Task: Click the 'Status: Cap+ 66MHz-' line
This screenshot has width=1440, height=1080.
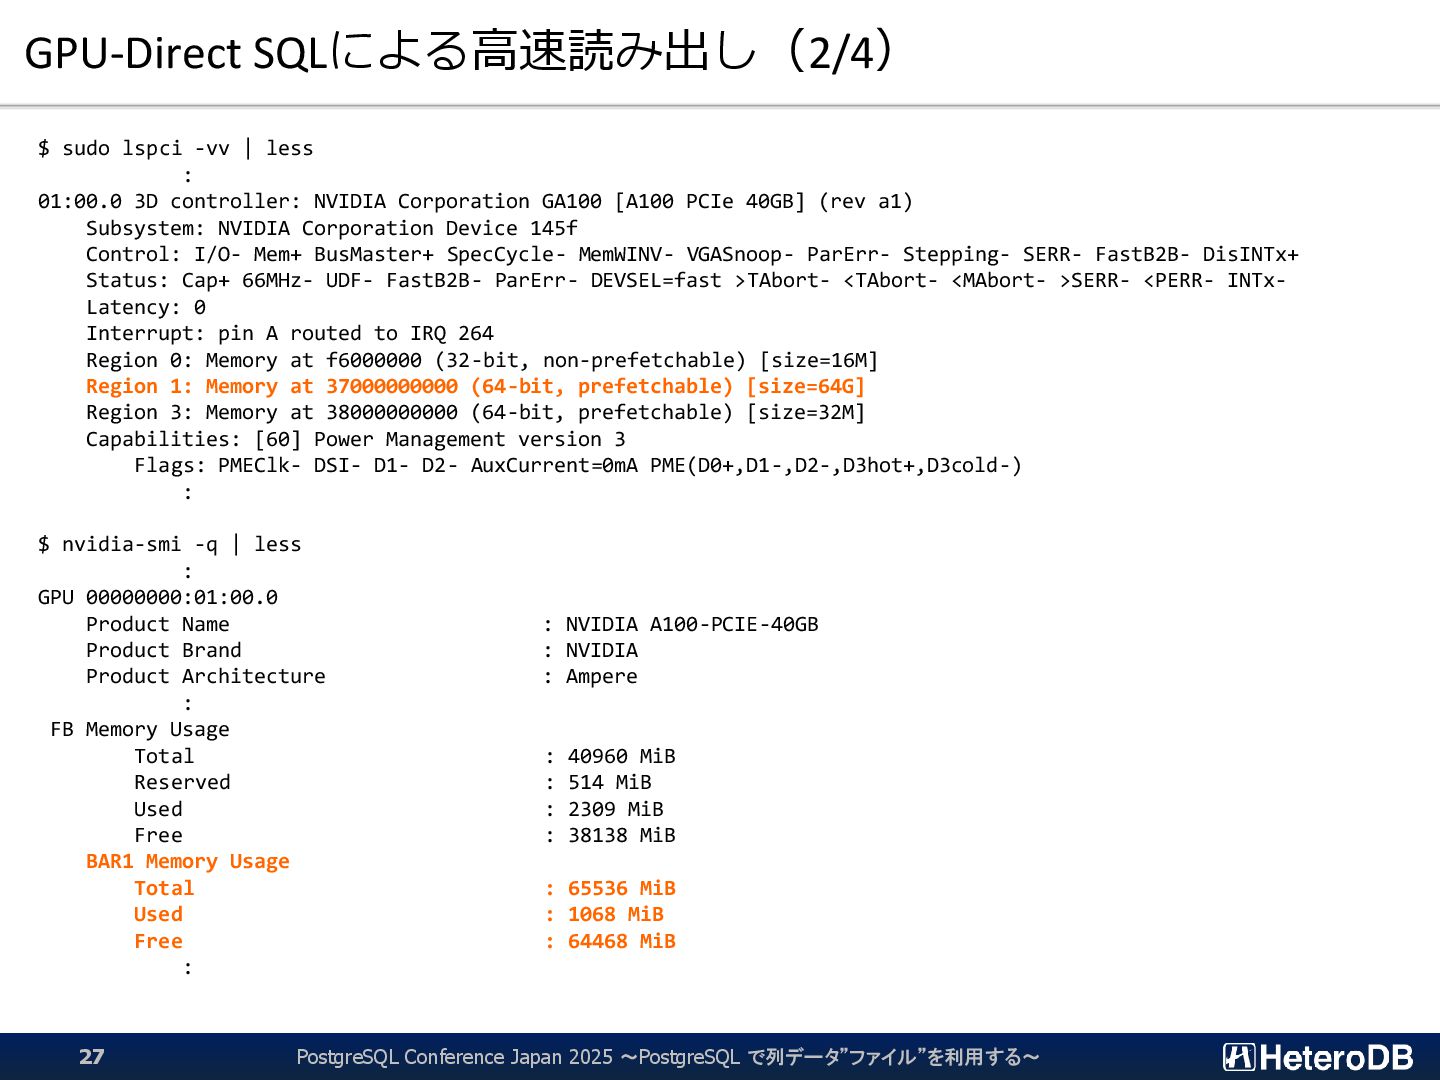Action: tap(686, 280)
